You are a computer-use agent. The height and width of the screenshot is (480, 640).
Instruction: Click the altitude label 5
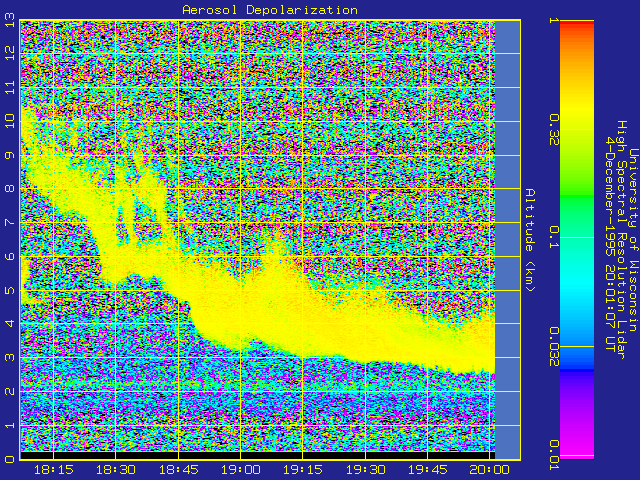pyautogui.click(x=10, y=291)
